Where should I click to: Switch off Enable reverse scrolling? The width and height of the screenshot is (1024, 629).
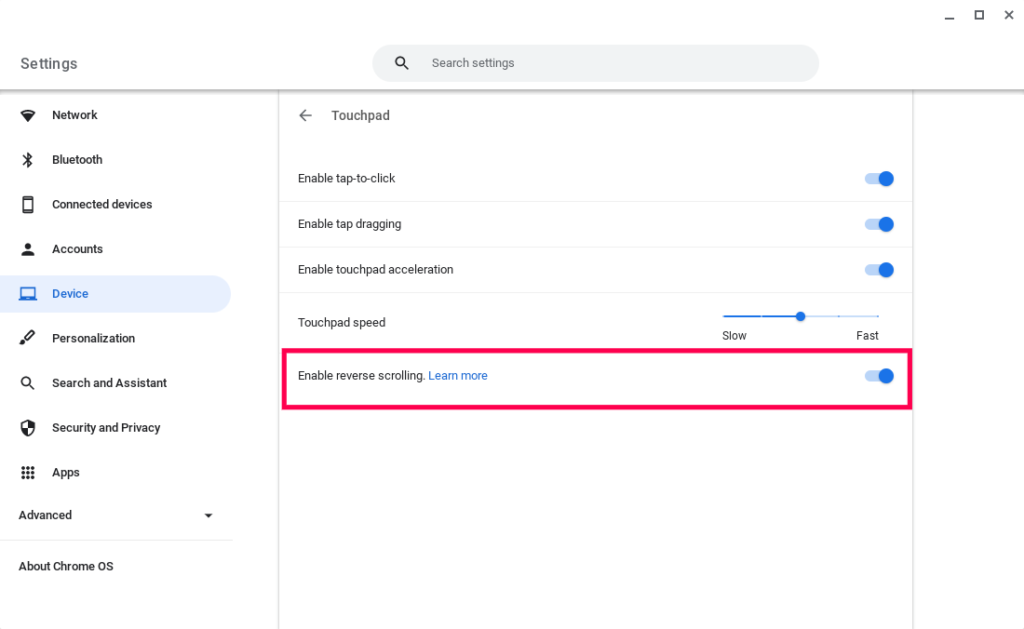click(x=879, y=376)
